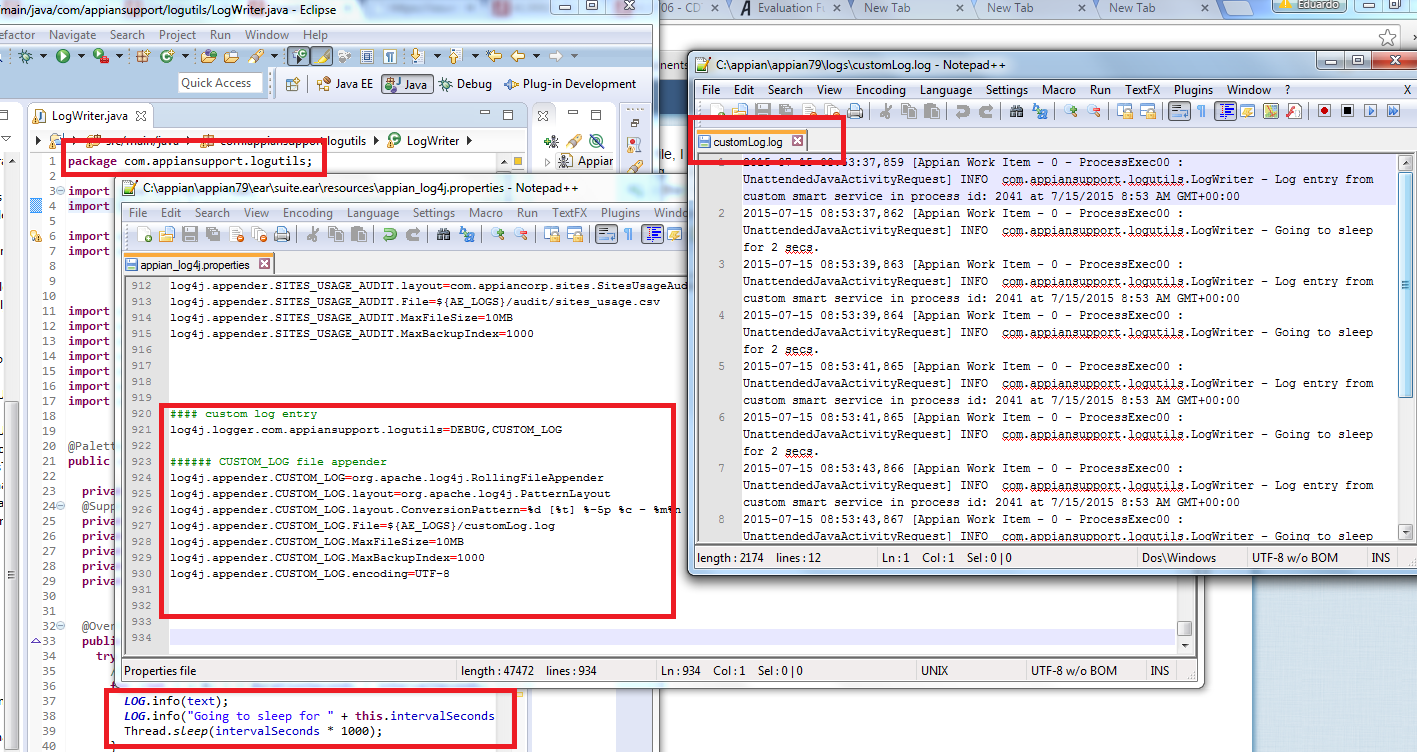
Task: Click Zoom out icon in customLog Notepad++ toolbar
Action: 1094,111
